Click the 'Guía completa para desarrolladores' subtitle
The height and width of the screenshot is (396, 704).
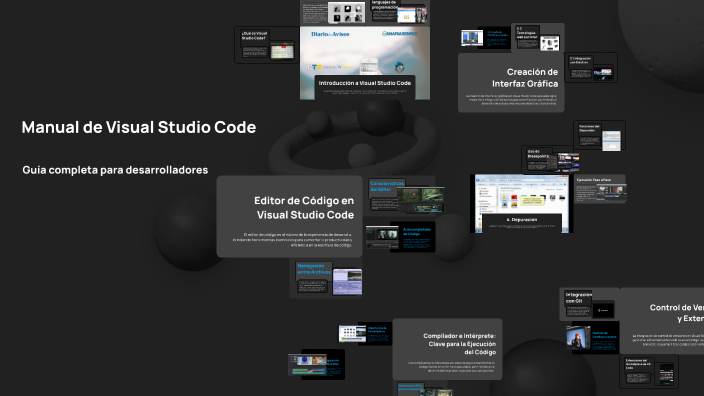point(115,170)
